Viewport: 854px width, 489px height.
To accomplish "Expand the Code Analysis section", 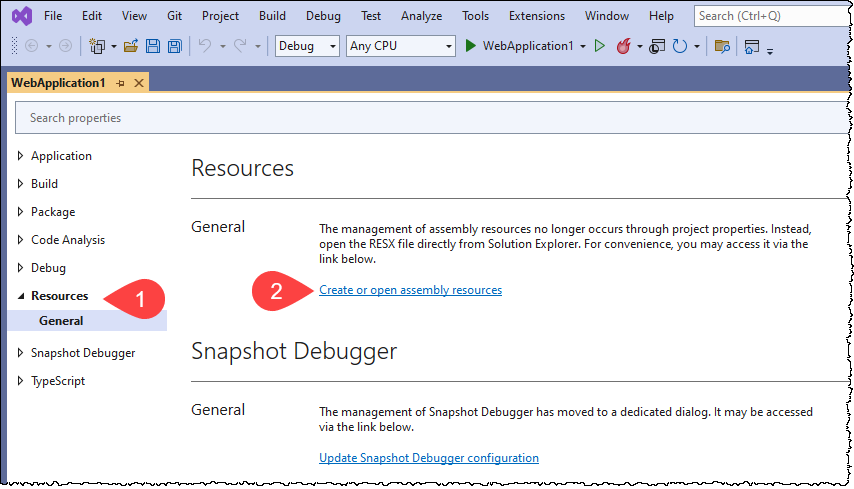I will coord(20,240).
